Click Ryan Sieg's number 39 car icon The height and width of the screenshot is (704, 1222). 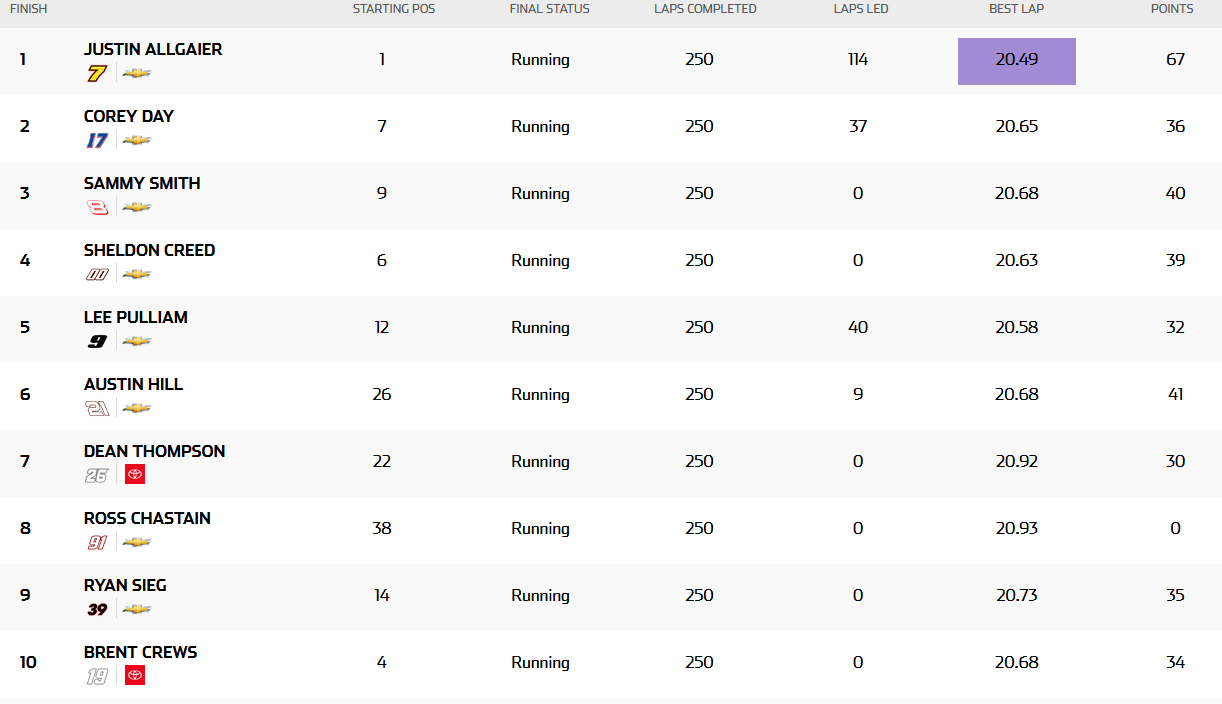(97, 609)
